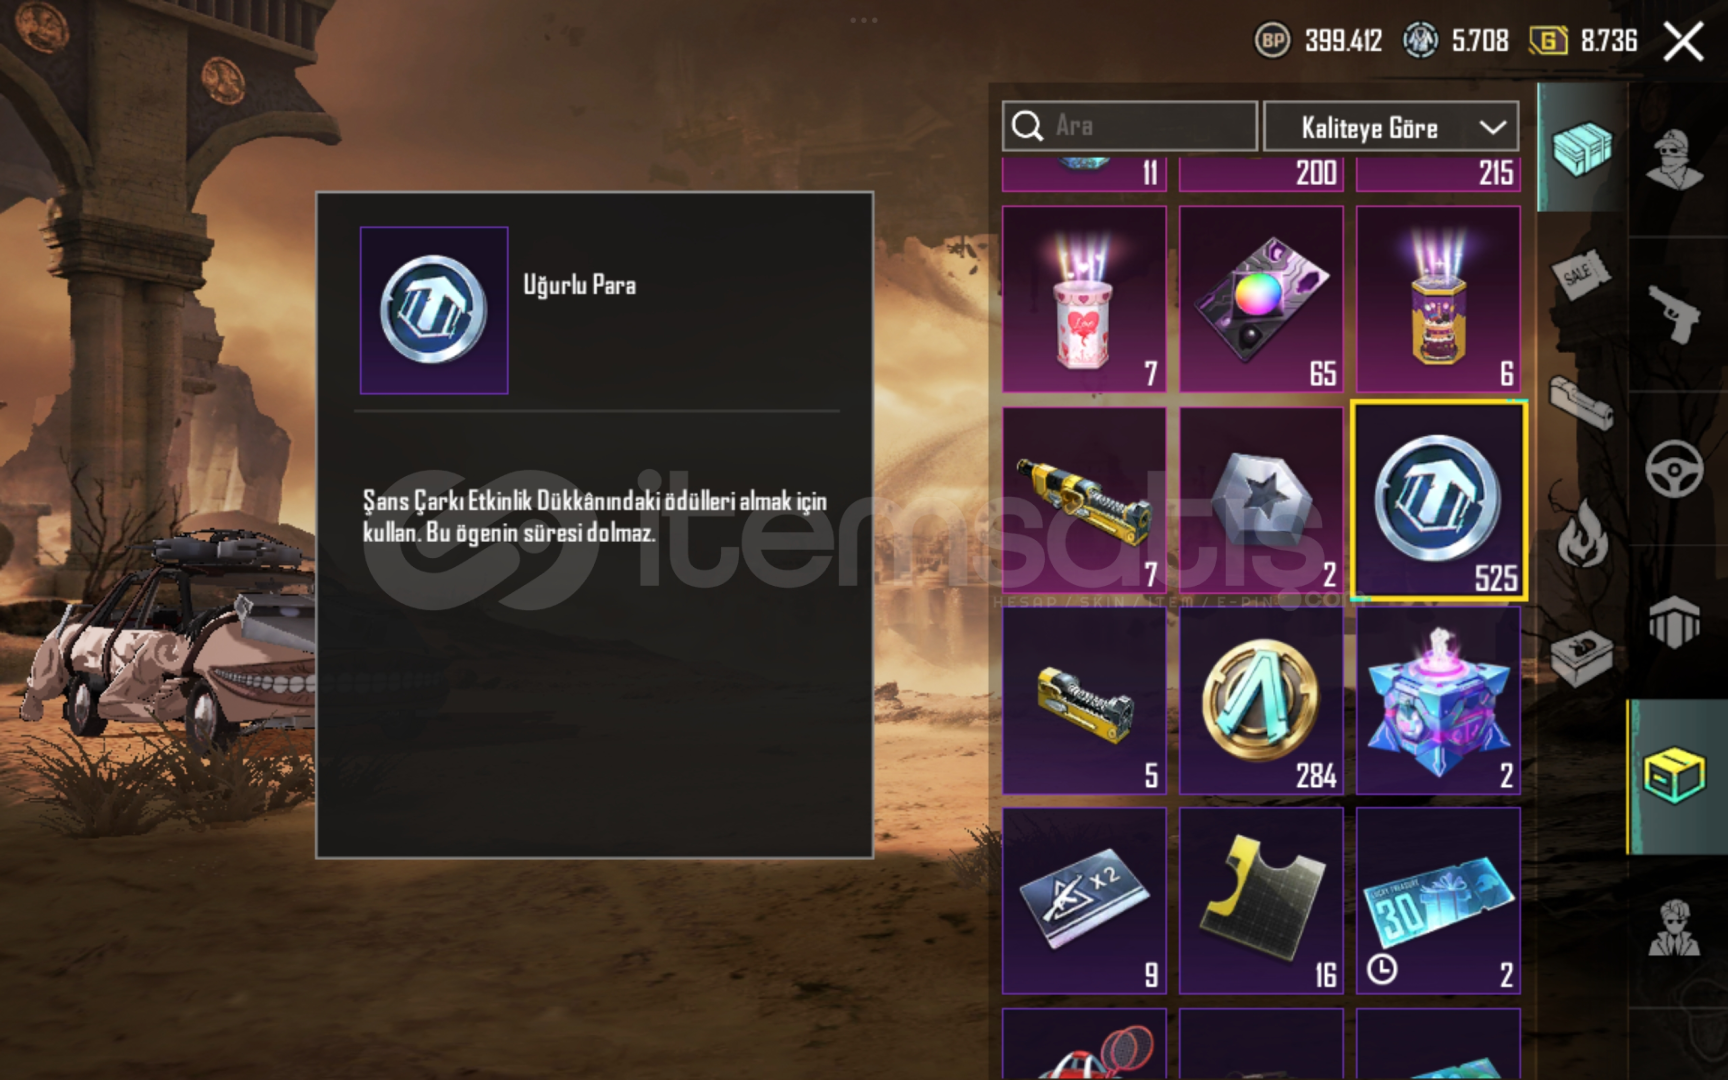Select the flame effects category icon
Viewport: 1728px width, 1080px height.
(x=1582, y=532)
